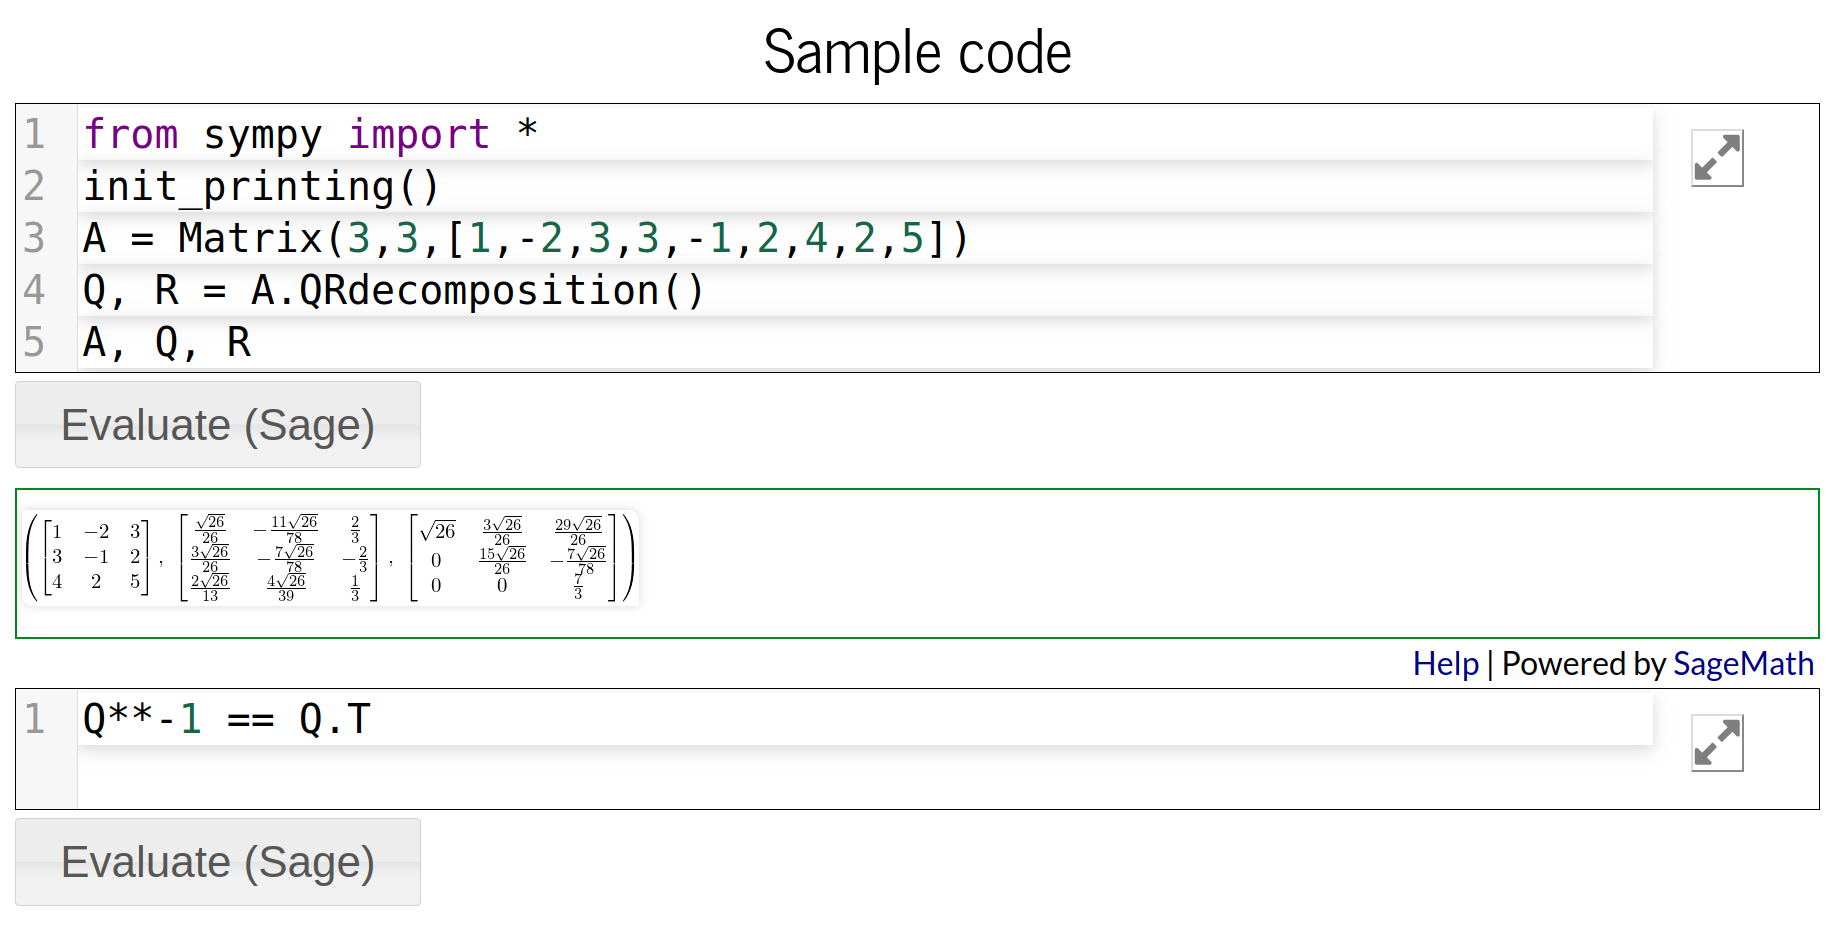Select line number 3 showing the Matrix definition
The width and height of the screenshot is (1829, 931).
click(35, 238)
